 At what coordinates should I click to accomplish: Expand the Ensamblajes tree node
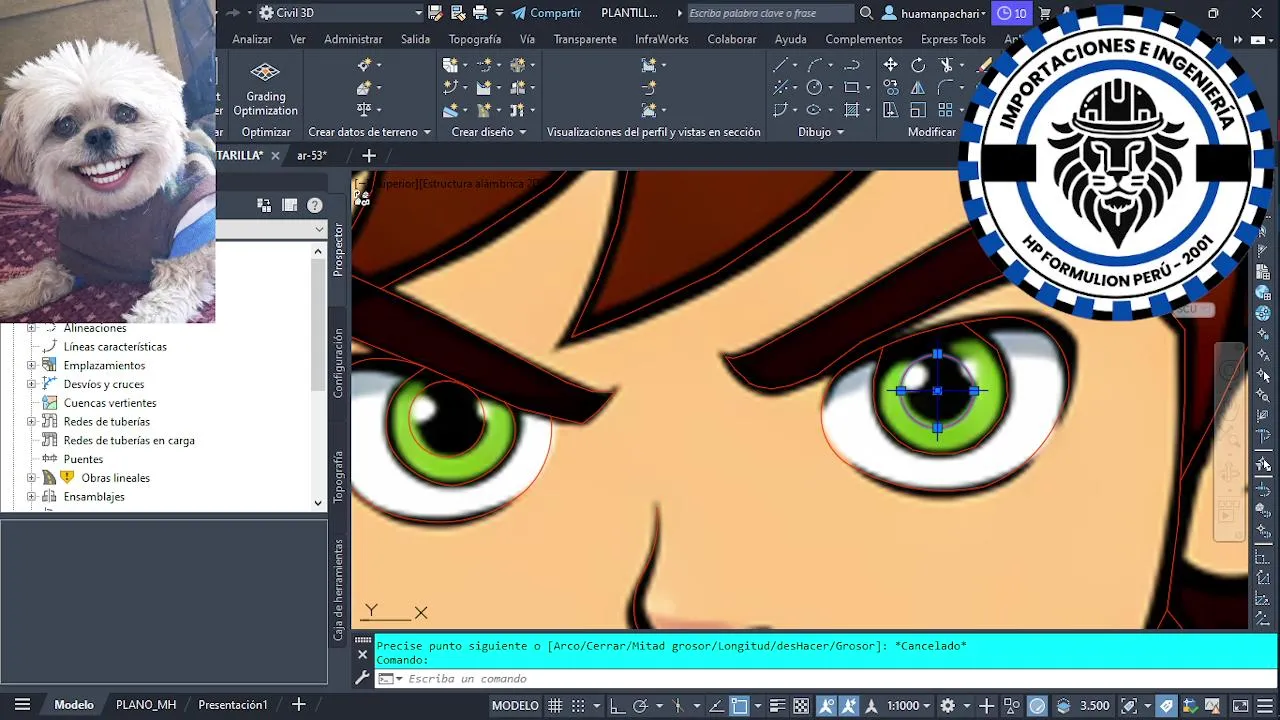(31, 497)
